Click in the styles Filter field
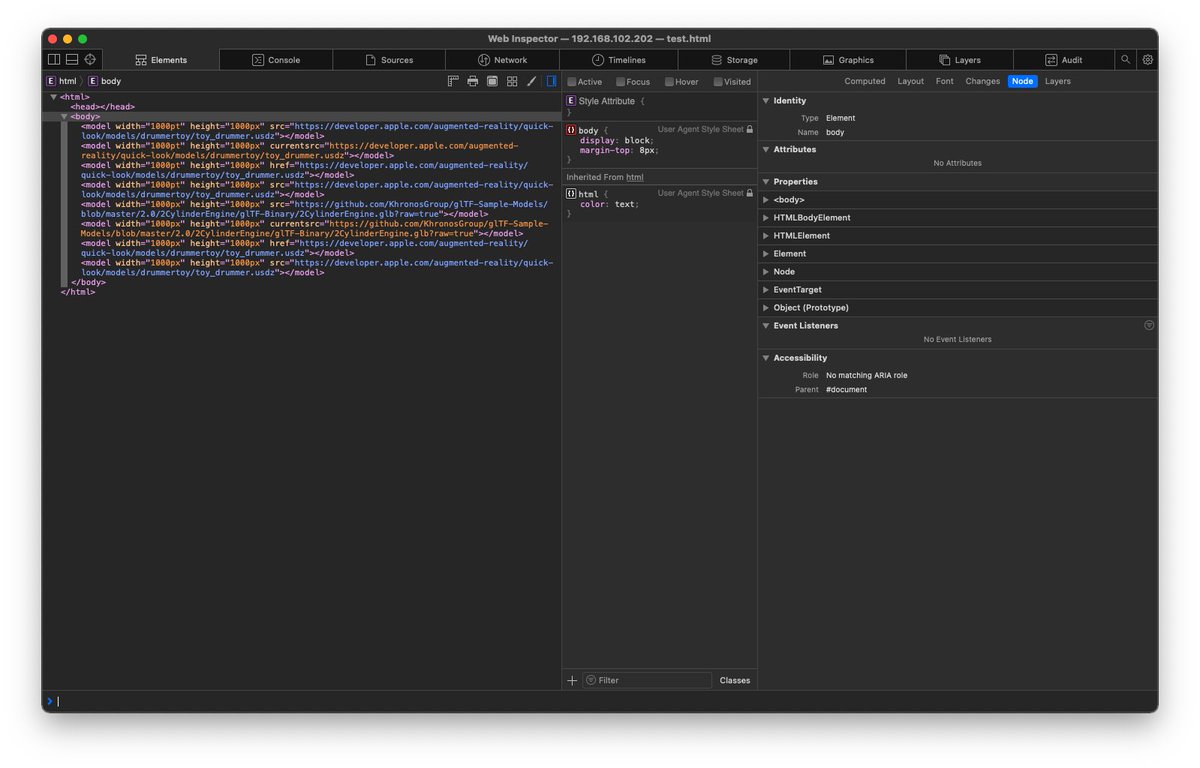Screen dimensions: 1200x768 pos(647,680)
